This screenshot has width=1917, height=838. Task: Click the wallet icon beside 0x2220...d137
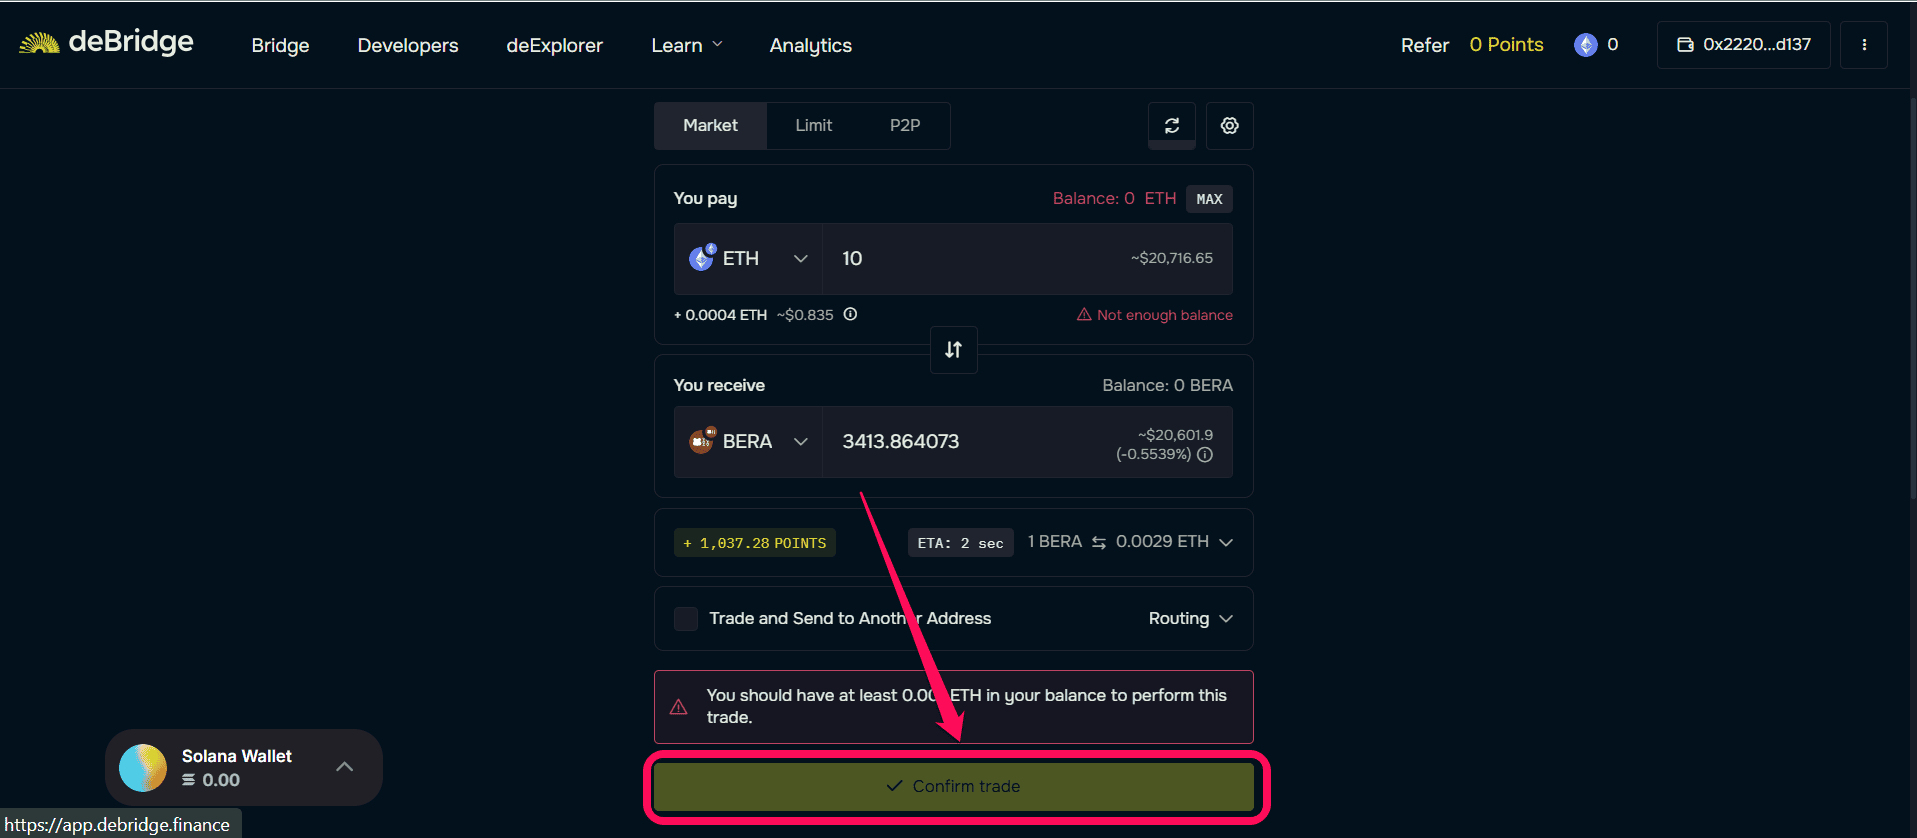[1685, 45]
